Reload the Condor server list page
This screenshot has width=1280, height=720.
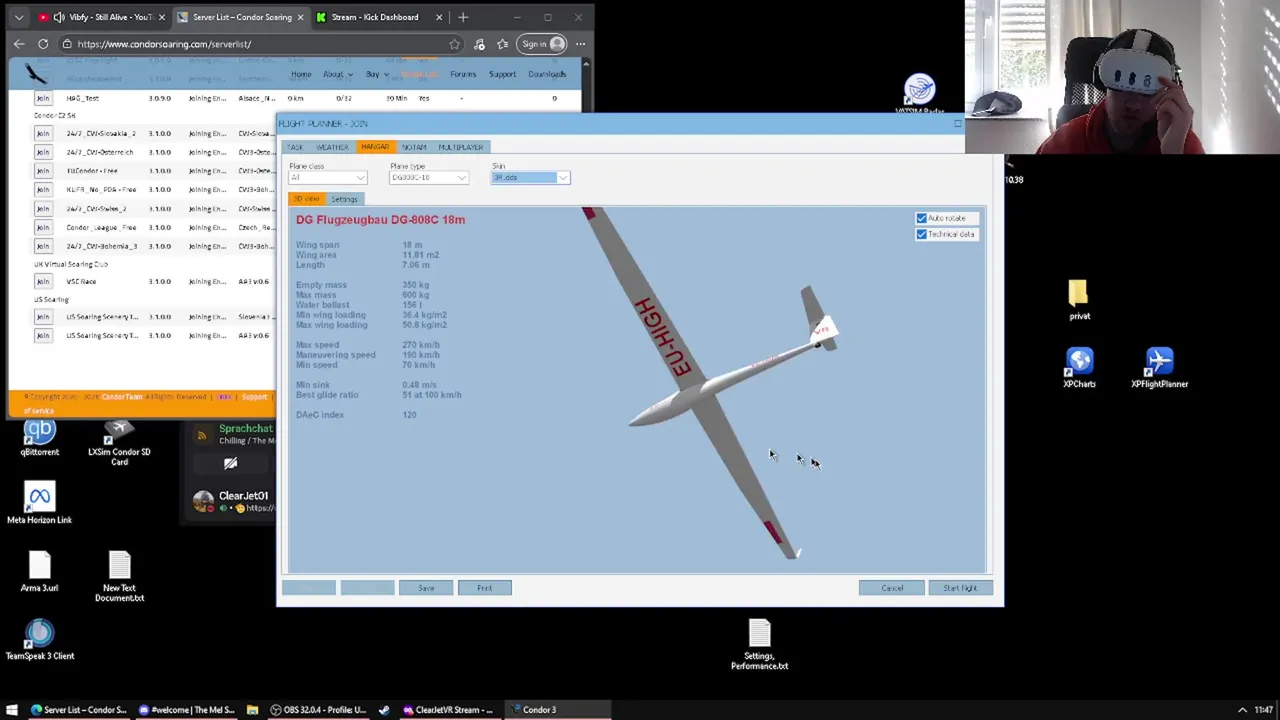tap(43, 44)
